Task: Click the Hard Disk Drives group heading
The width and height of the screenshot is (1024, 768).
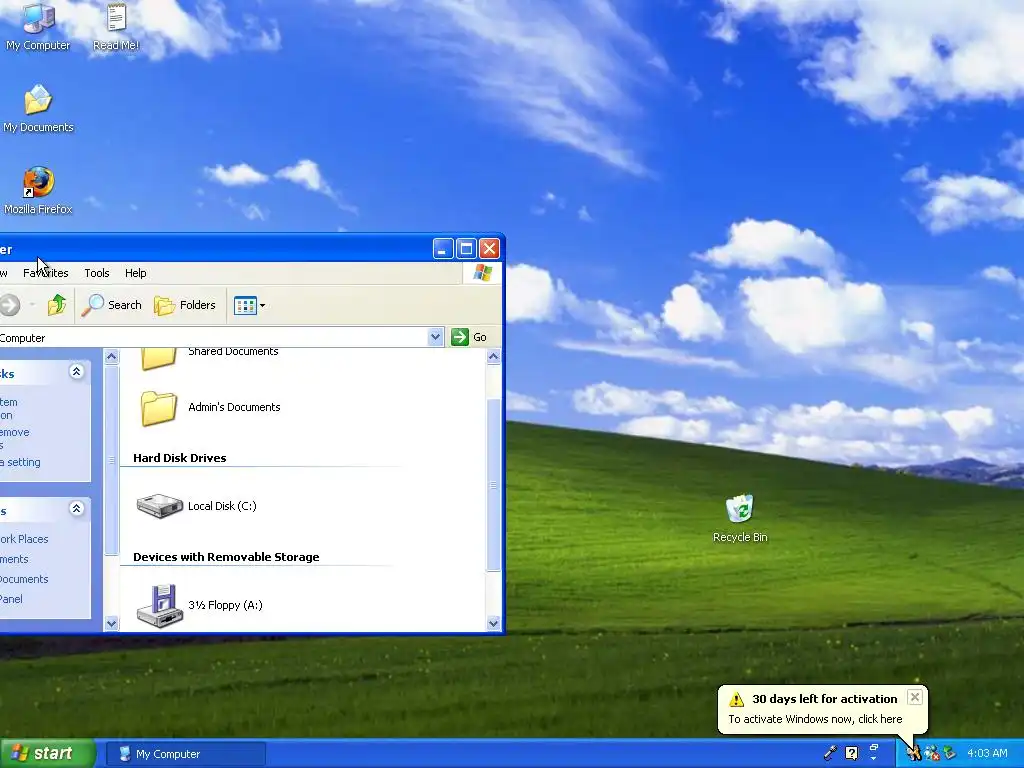Action: pos(180,458)
